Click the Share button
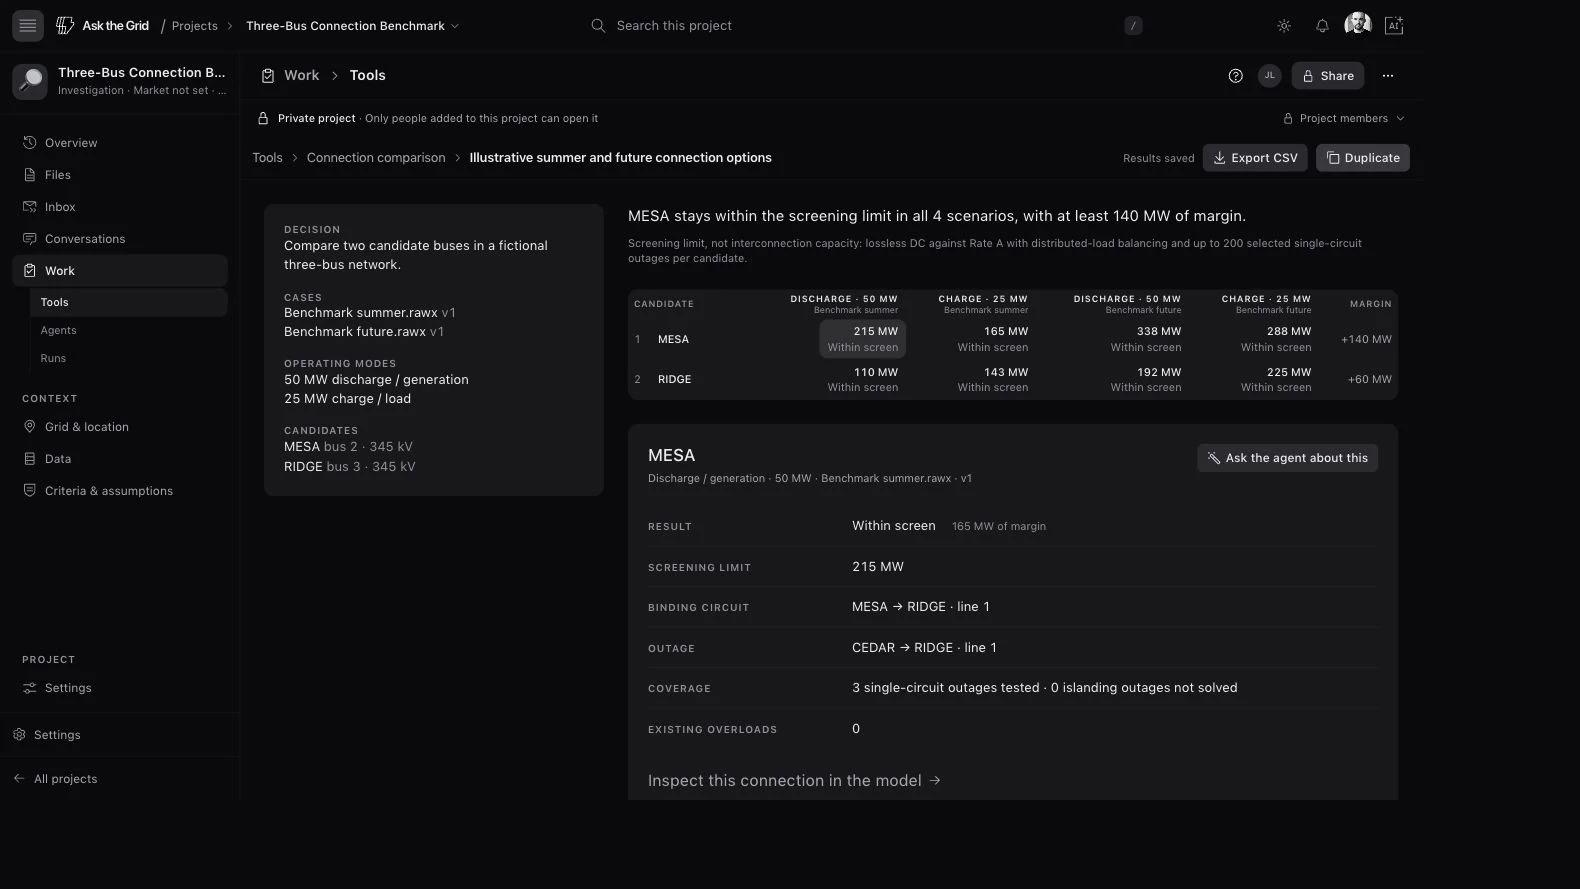This screenshot has width=1580, height=889. (x=1327, y=76)
